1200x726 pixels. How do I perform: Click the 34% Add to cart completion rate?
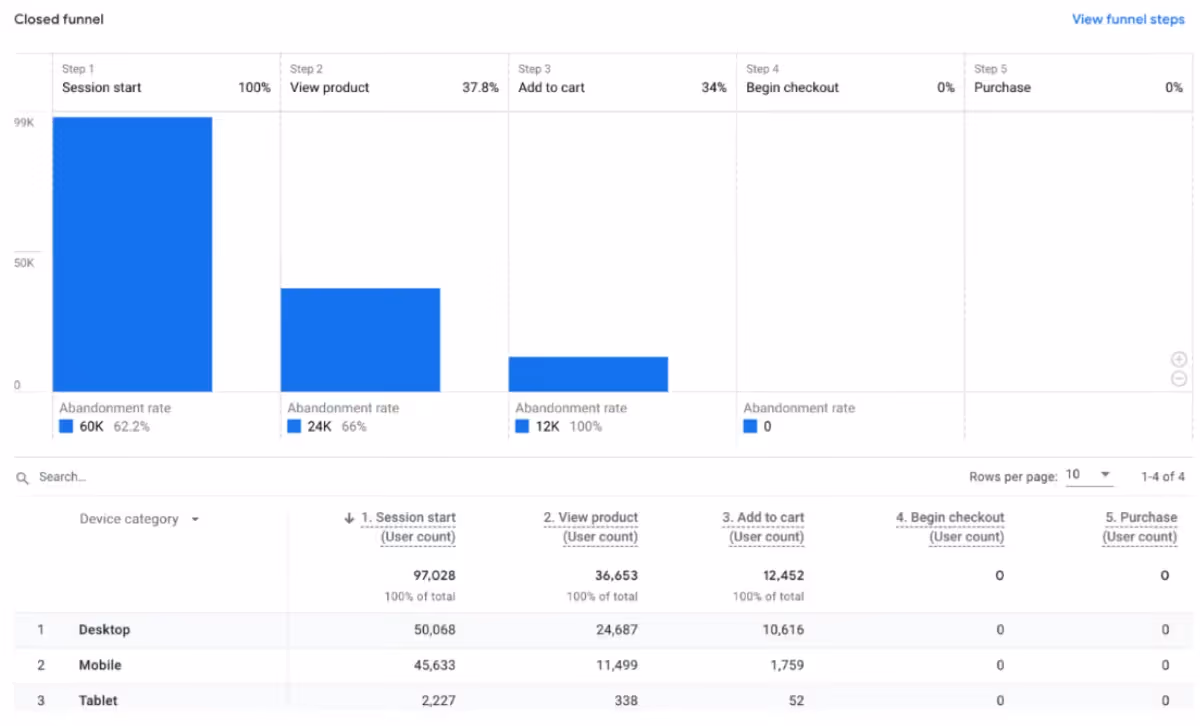(x=714, y=88)
